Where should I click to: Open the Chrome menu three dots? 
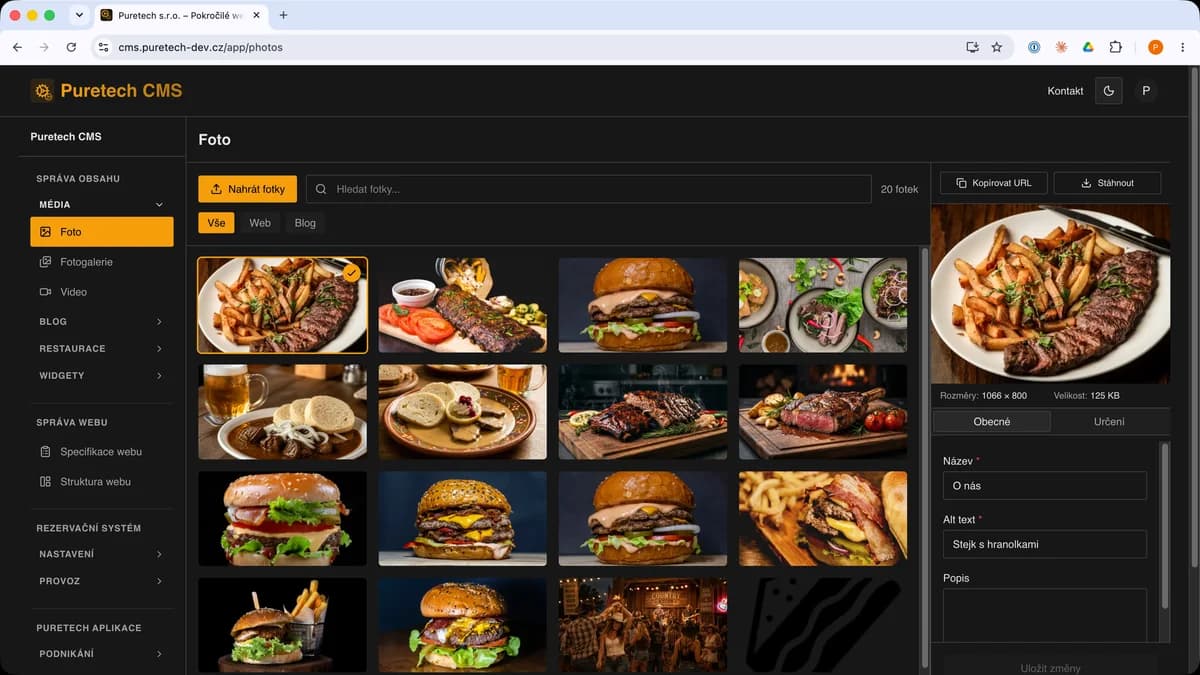[x=1182, y=47]
